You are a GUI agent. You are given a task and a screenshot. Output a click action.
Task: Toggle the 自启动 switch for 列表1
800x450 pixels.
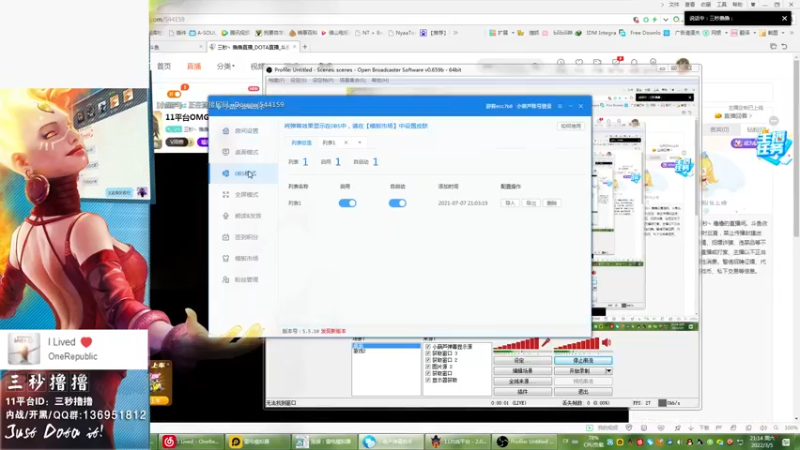[397, 203]
